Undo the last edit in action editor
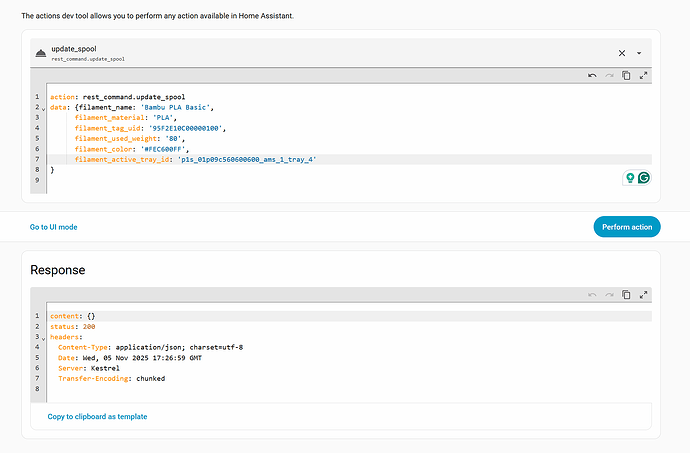690x453 pixels. 591,75
